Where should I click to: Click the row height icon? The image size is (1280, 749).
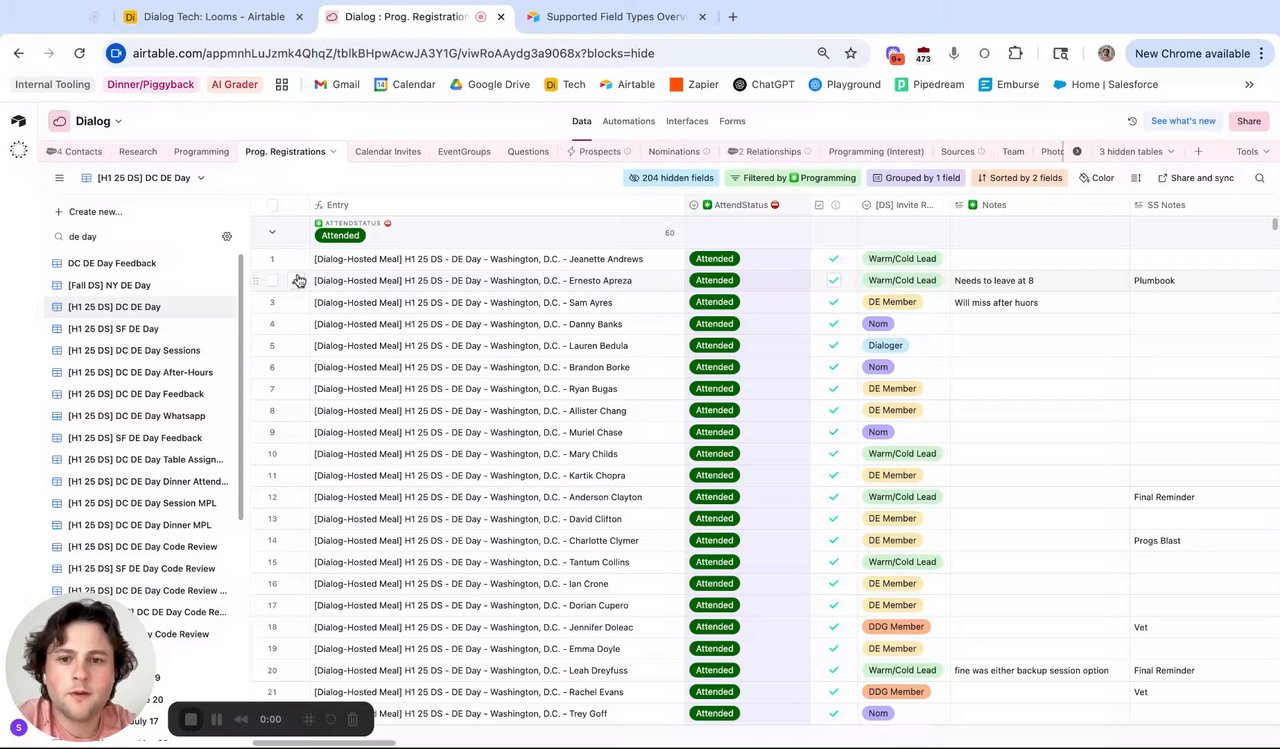[x=1136, y=178]
